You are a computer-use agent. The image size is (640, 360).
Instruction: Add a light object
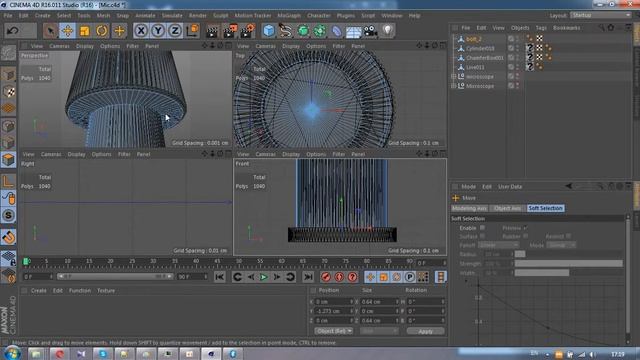(387, 31)
